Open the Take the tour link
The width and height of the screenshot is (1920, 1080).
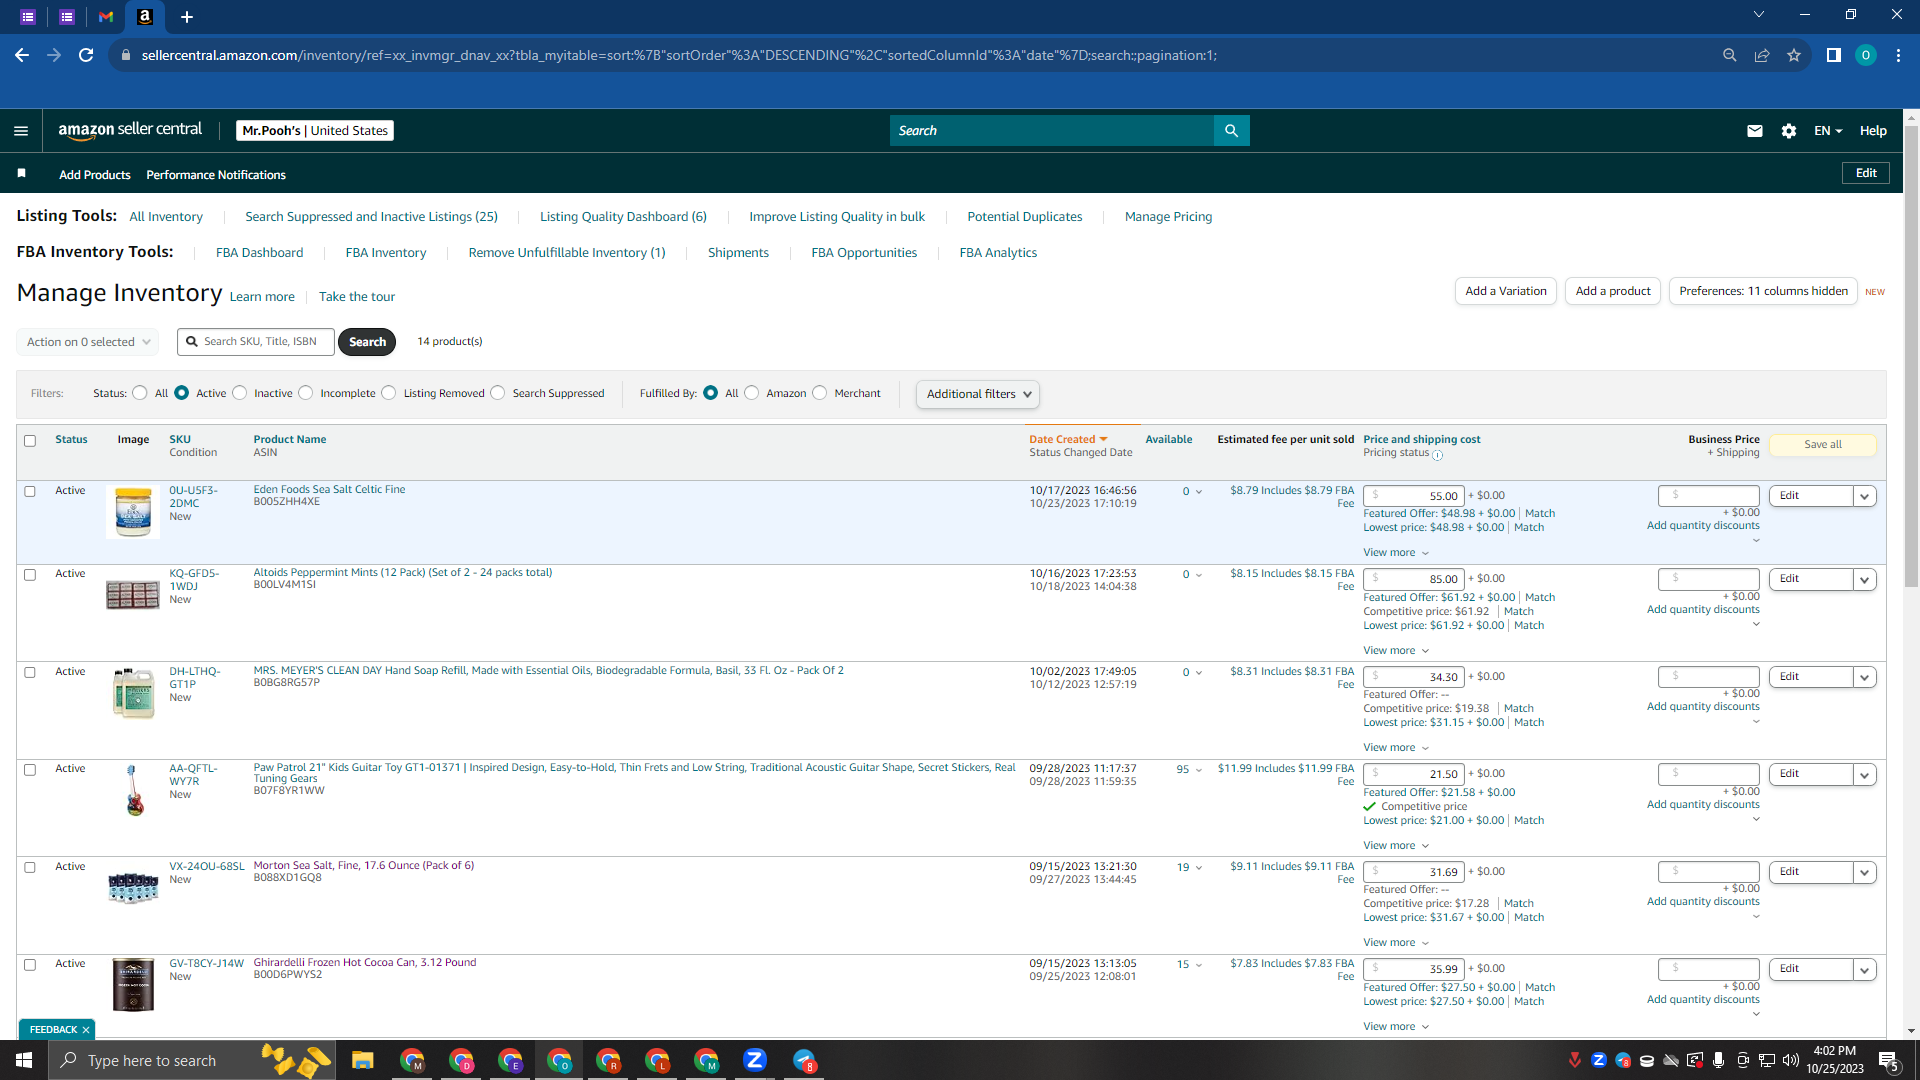click(357, 297)
